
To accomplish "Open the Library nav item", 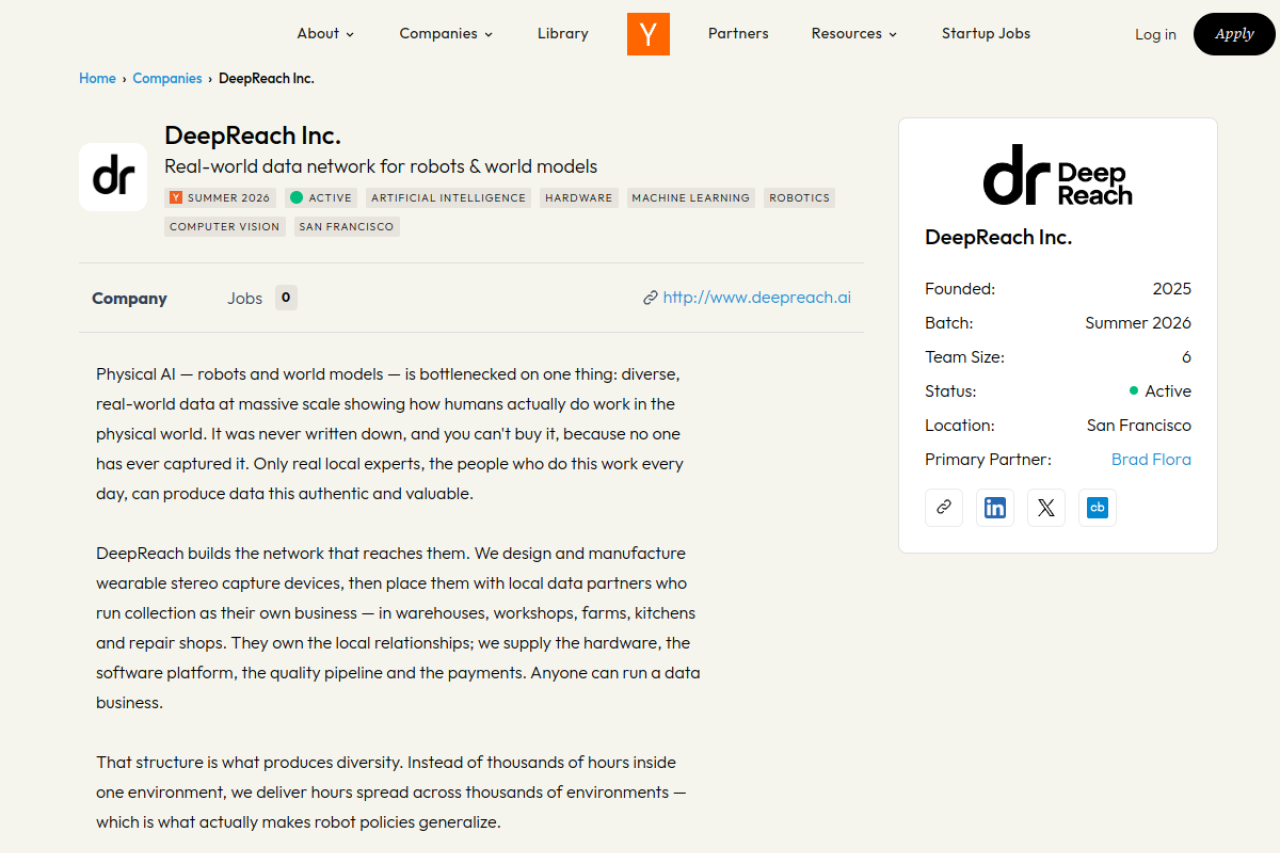I will click(563, 34).
